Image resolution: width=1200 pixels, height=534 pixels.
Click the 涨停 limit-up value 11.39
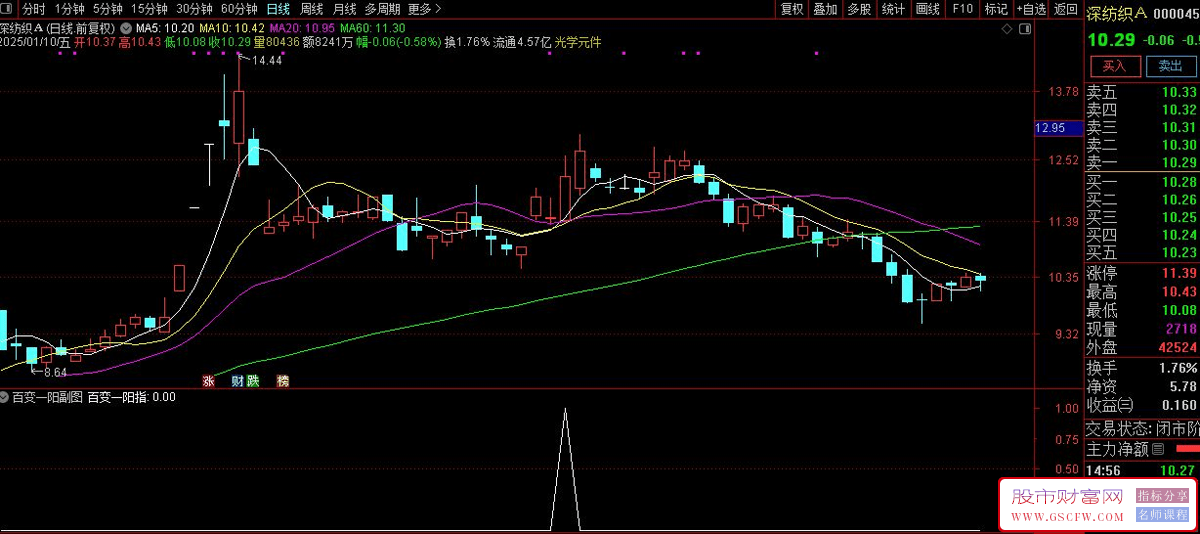[x=1178, y=274]
